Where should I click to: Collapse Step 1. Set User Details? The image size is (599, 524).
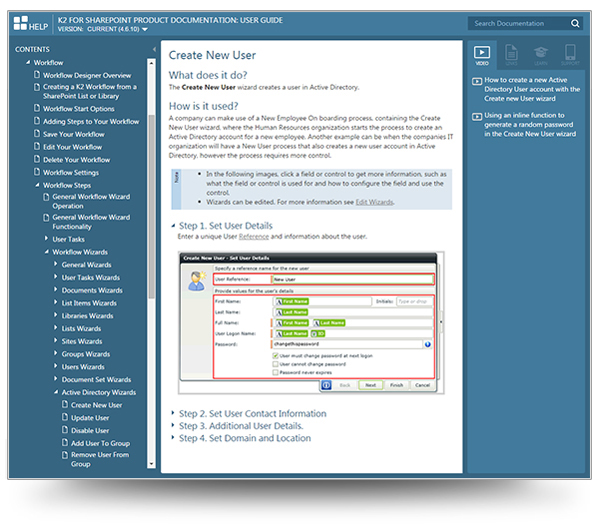pos(173,226)
